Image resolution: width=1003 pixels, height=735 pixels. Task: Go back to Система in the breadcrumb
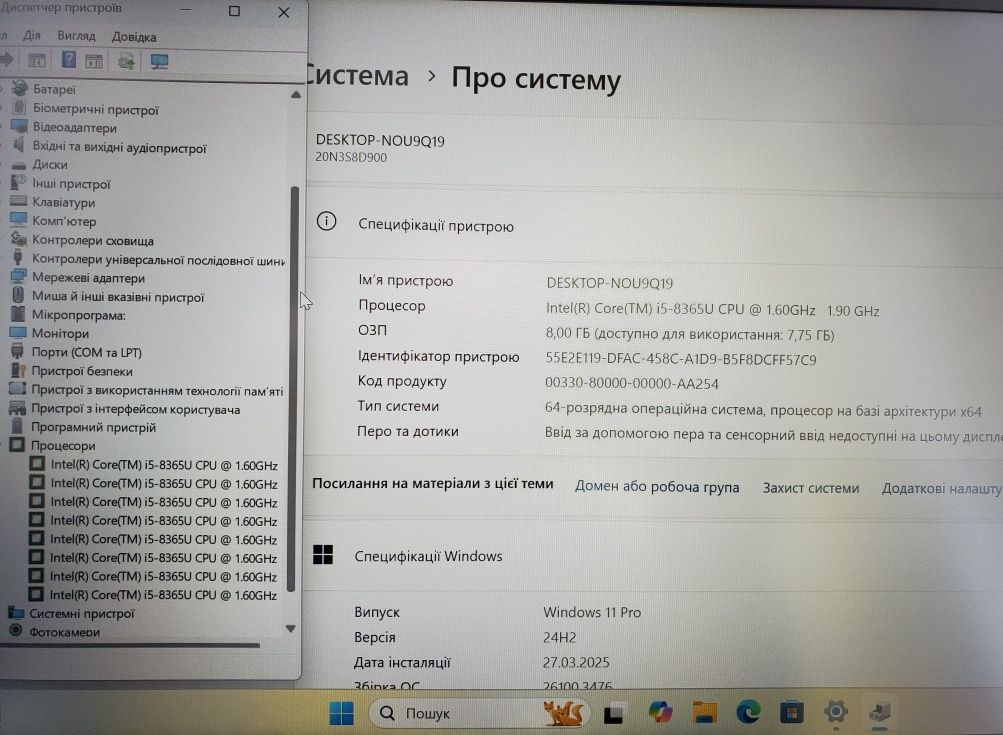(x=357, y=76)
